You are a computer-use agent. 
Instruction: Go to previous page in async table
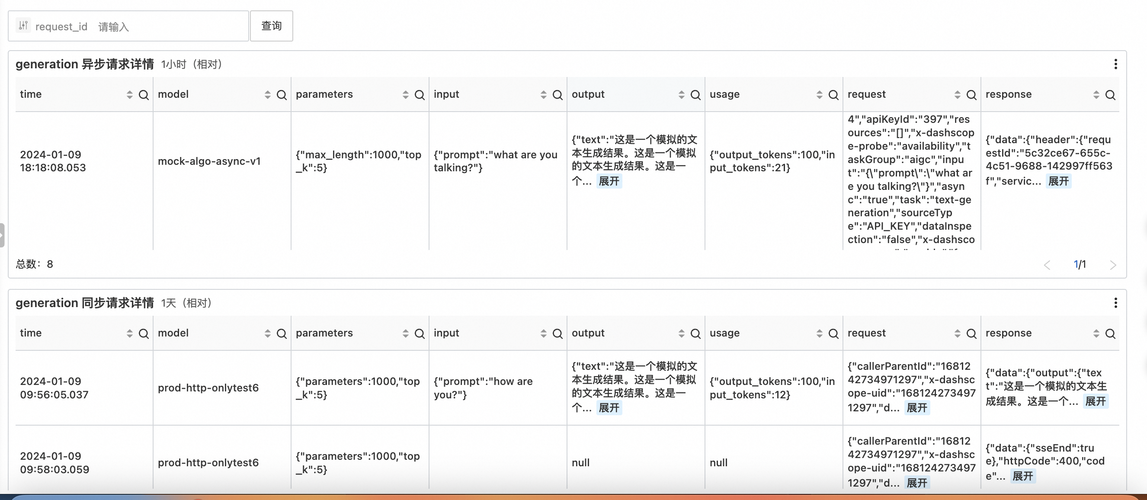click(x=1047, y=265)
